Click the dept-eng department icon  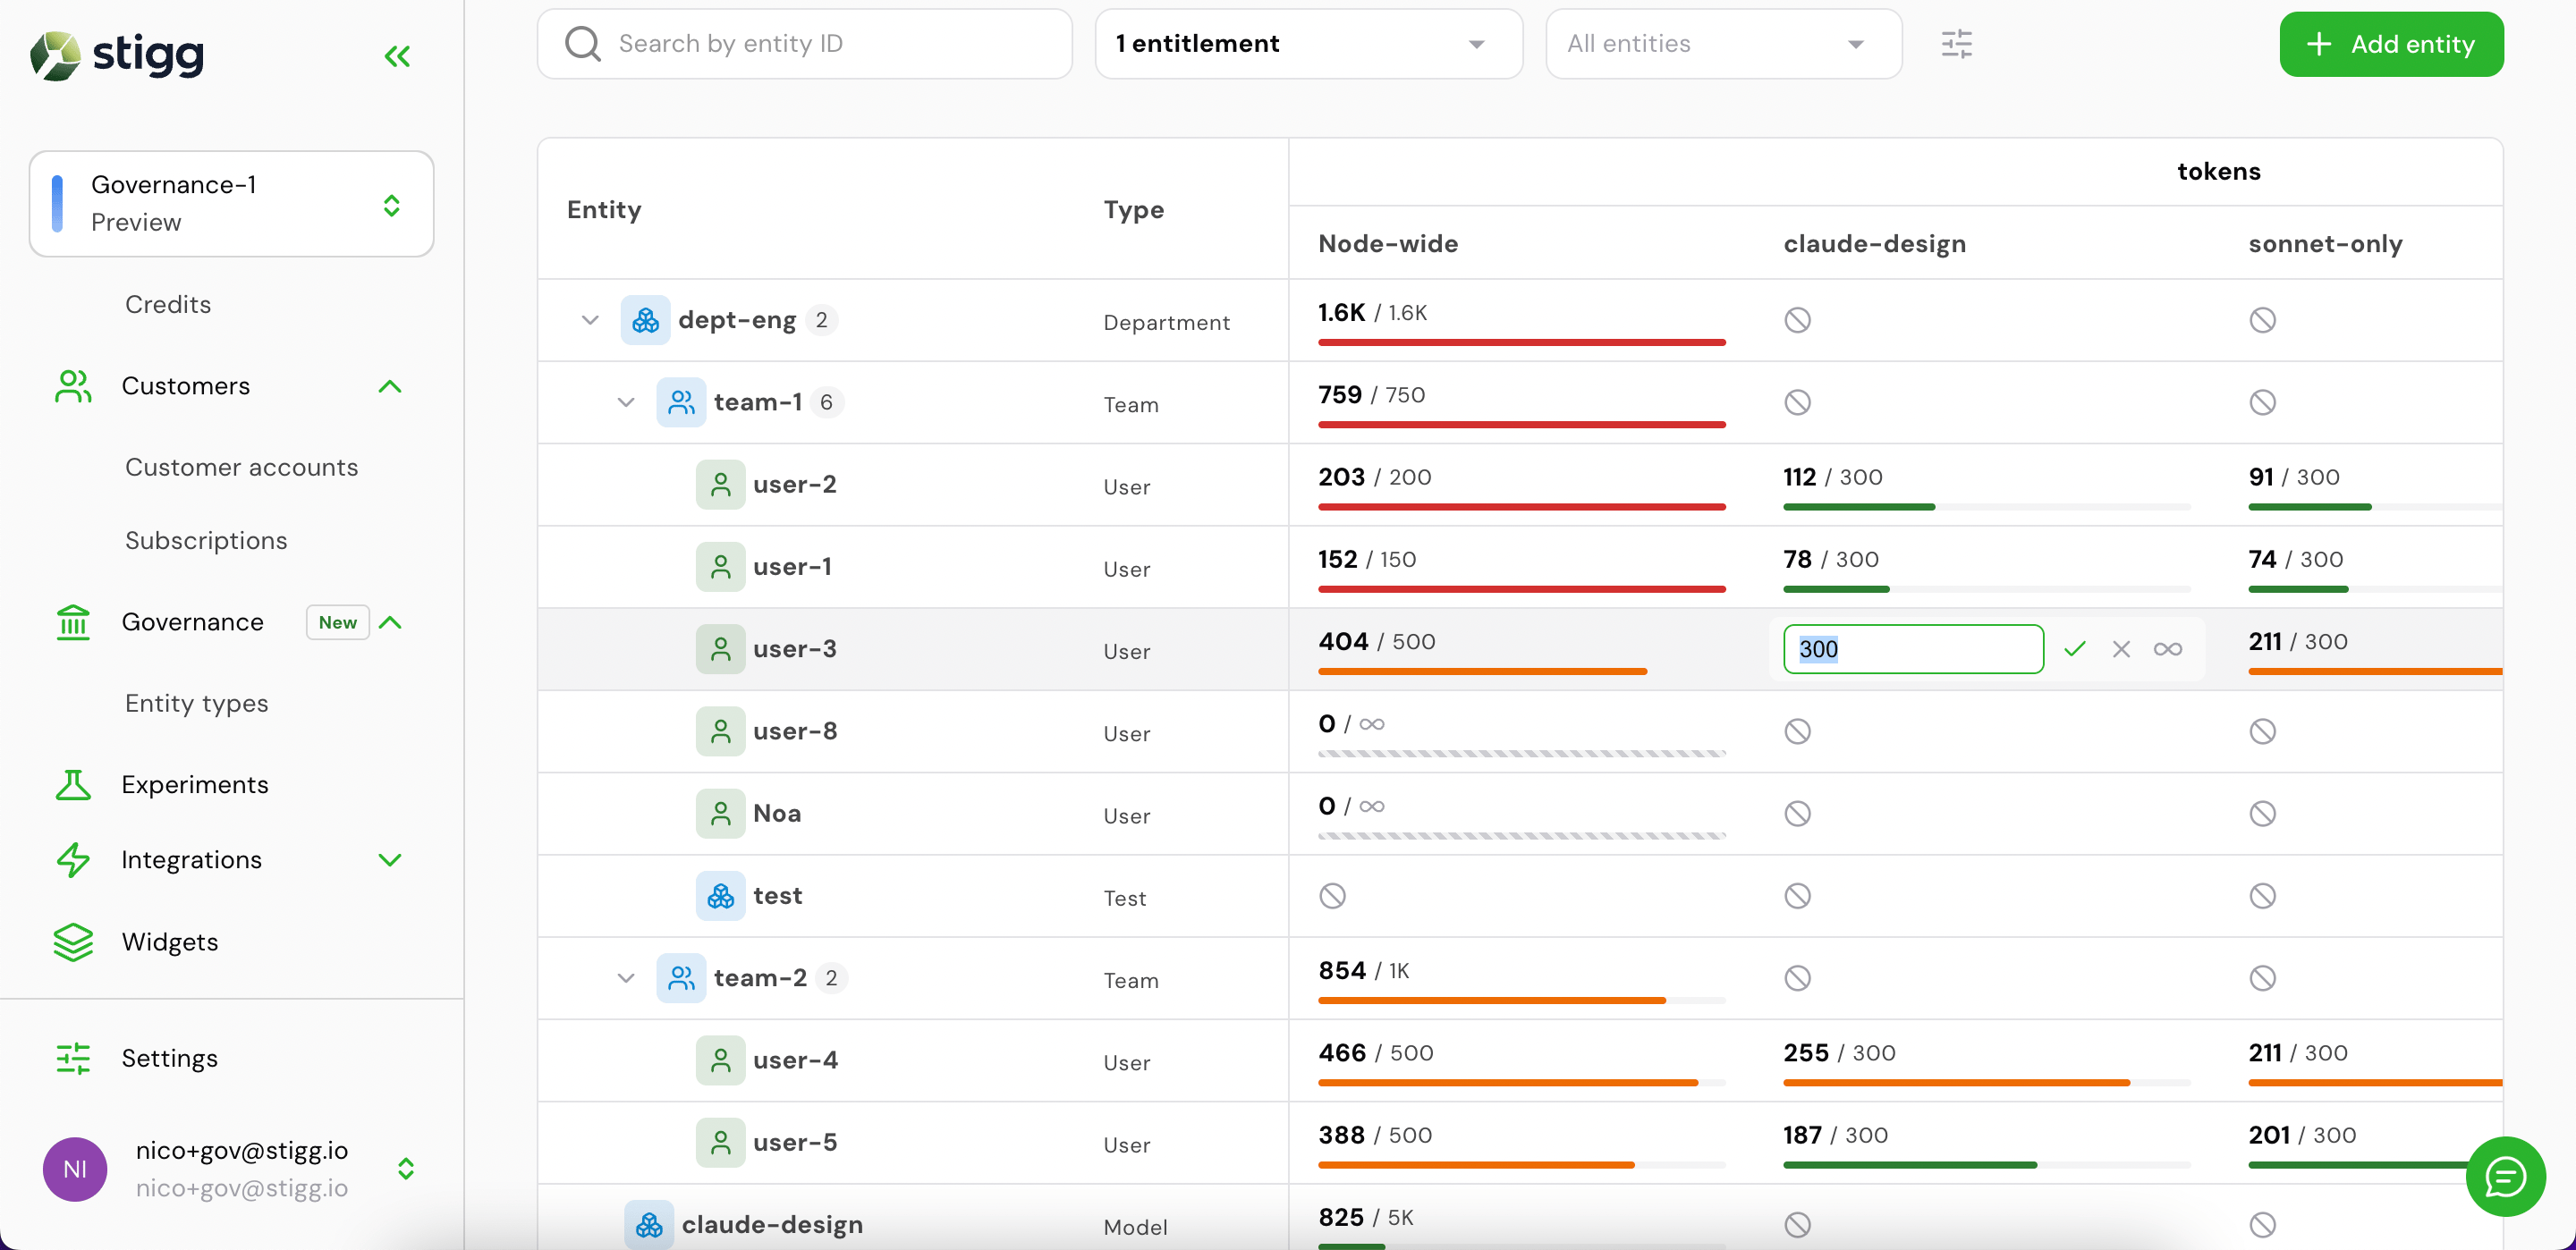pyautogui.click(x=645, y=320)
